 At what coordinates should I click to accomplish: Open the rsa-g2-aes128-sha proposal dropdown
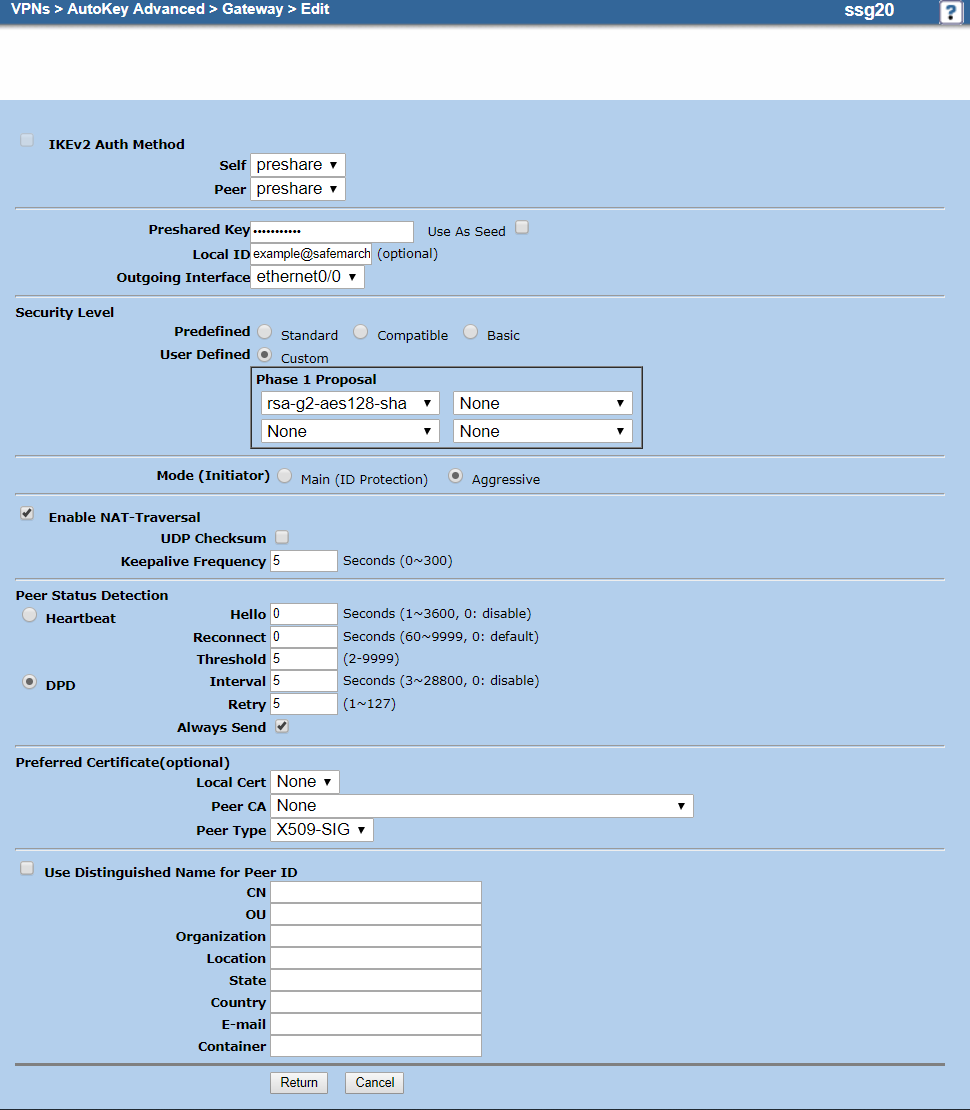pos(350,403)
